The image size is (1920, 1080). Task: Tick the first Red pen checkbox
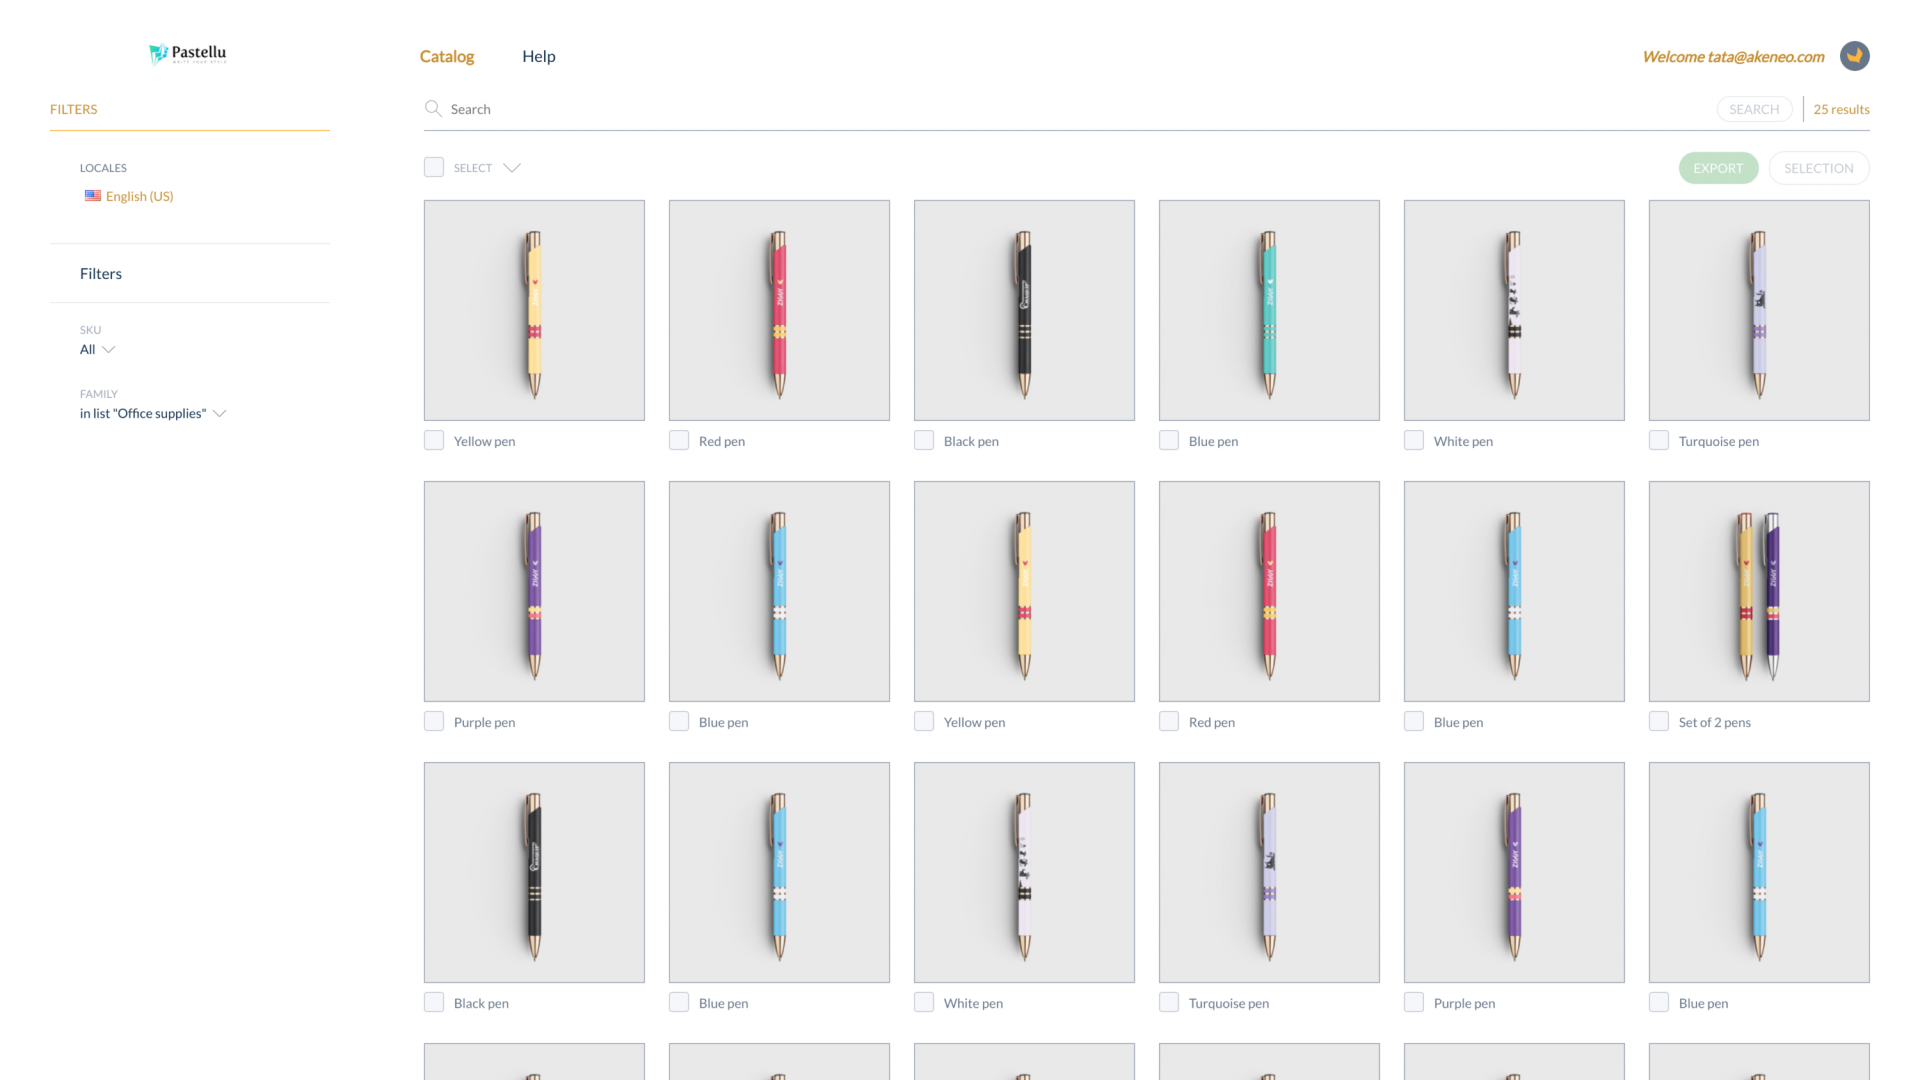(x=679, y=440)
